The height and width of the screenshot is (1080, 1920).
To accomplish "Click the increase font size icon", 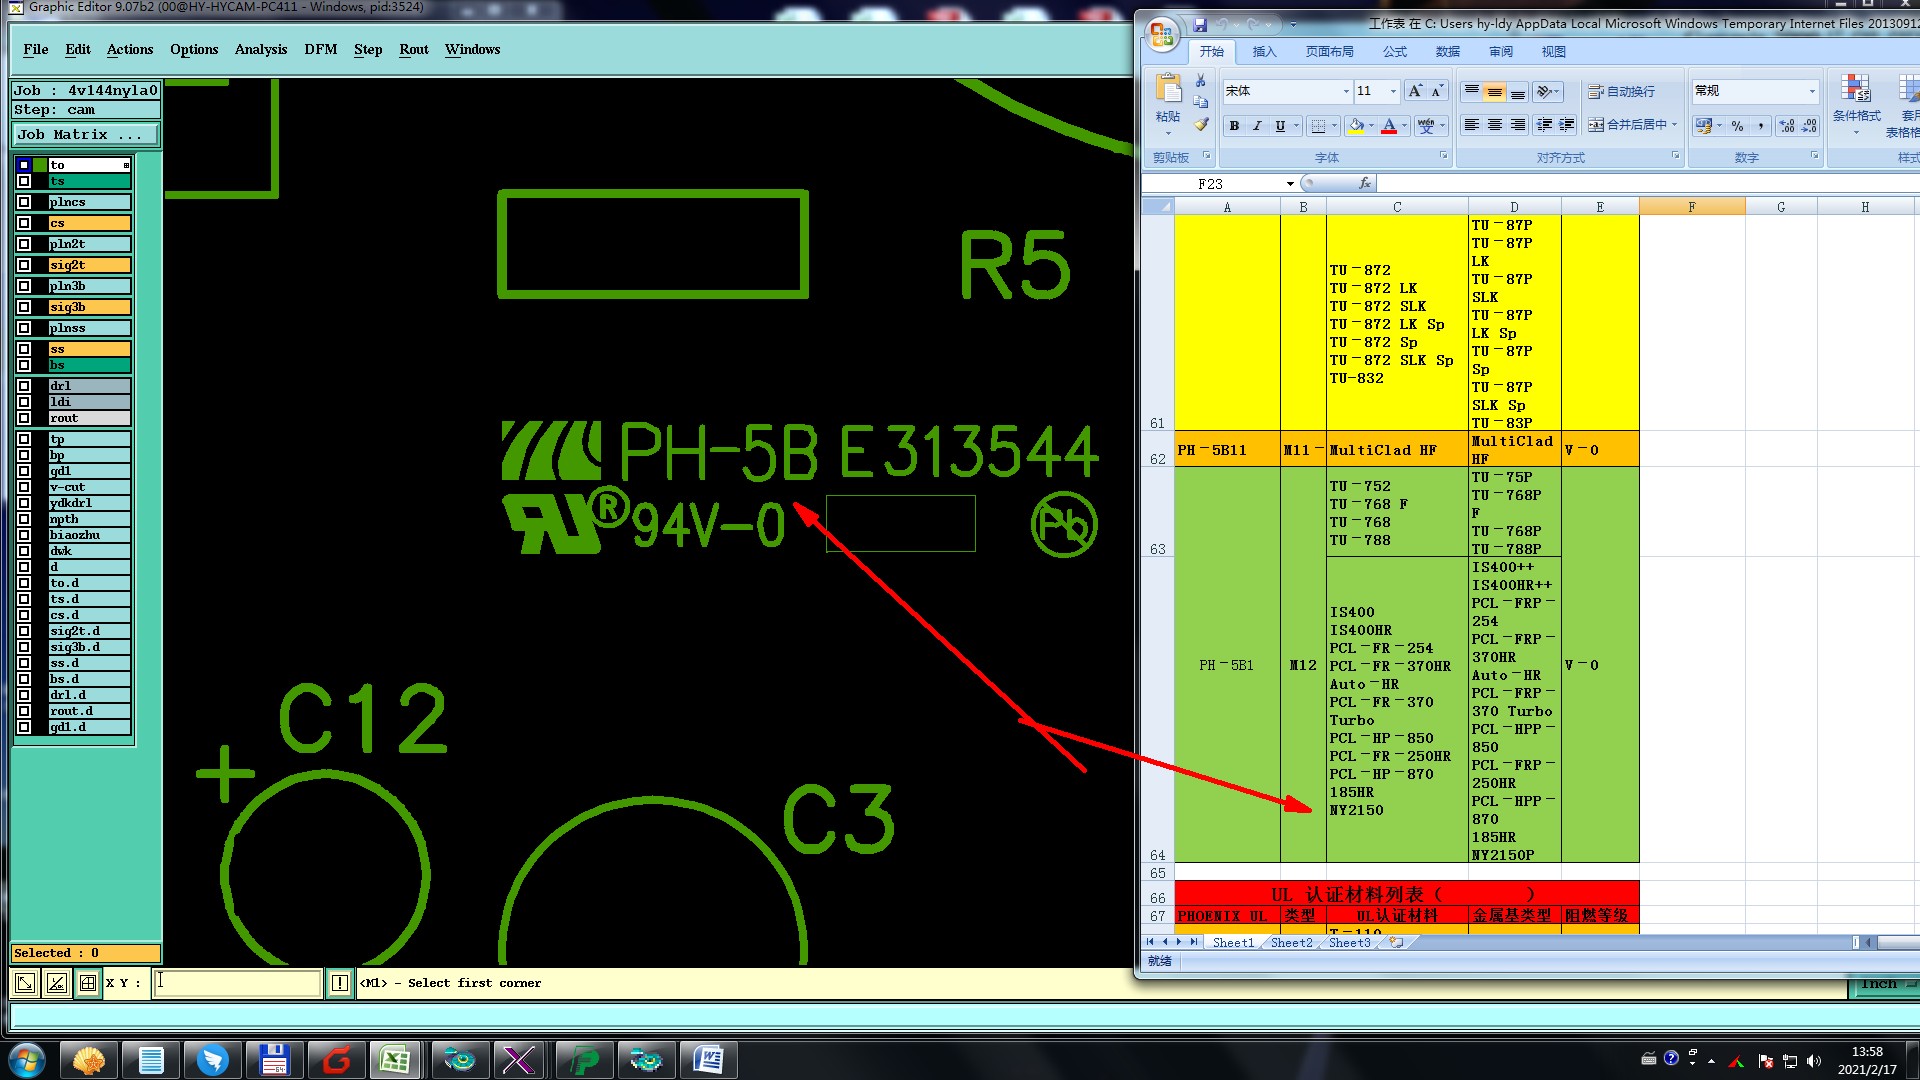I will 1415,91.
